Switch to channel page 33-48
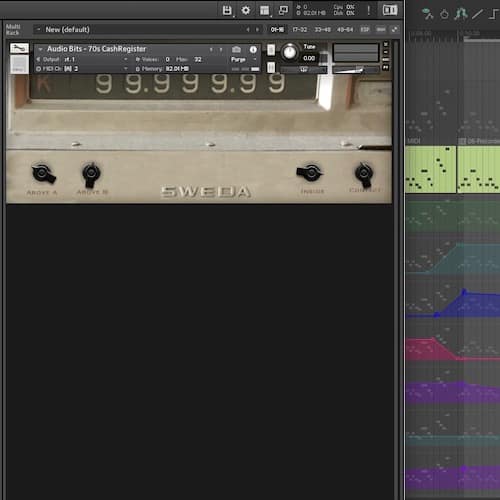500x500 pixels. (322, 30)
